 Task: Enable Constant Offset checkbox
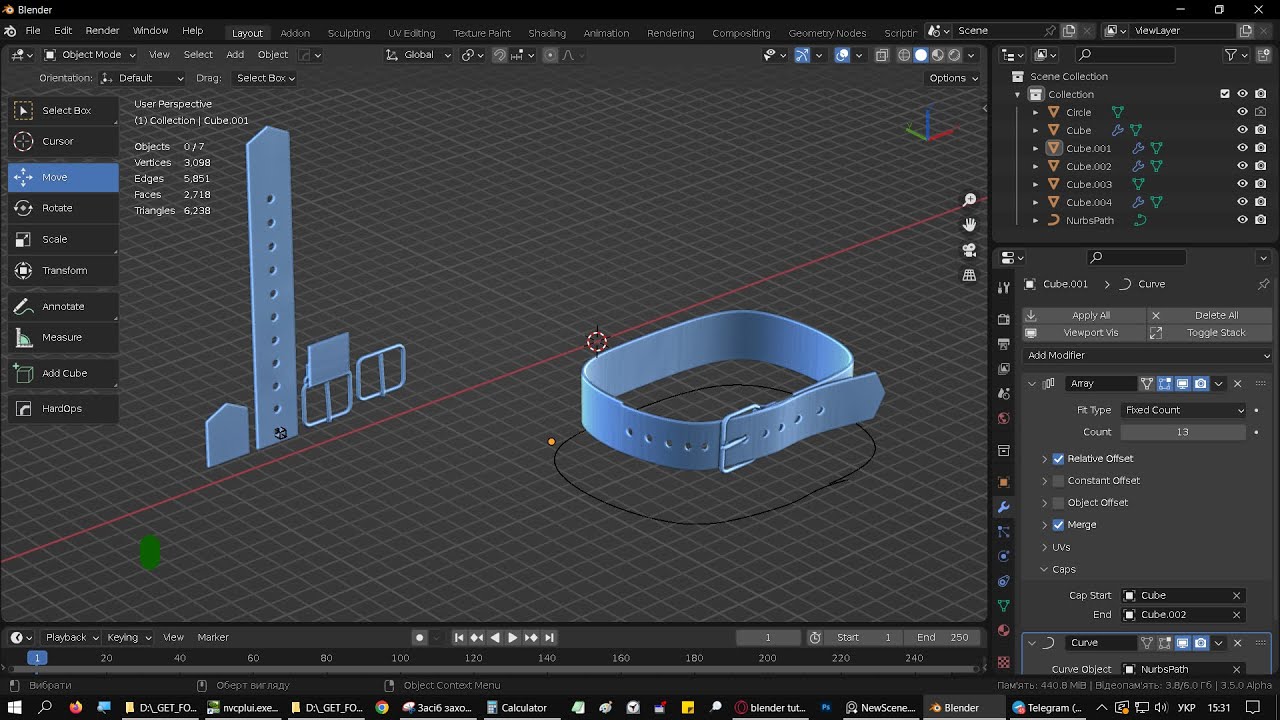[x=1059, y=480]
